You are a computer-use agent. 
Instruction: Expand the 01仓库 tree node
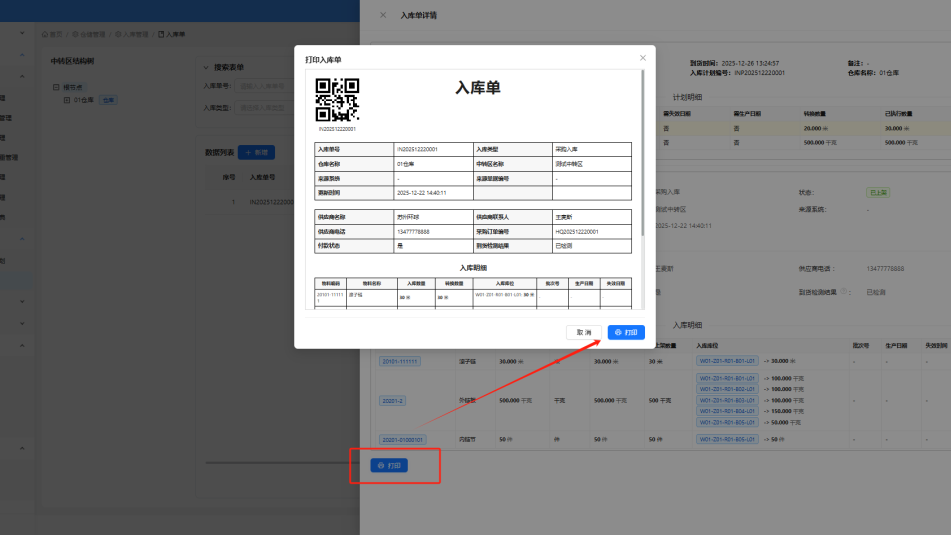pos(67,100)
